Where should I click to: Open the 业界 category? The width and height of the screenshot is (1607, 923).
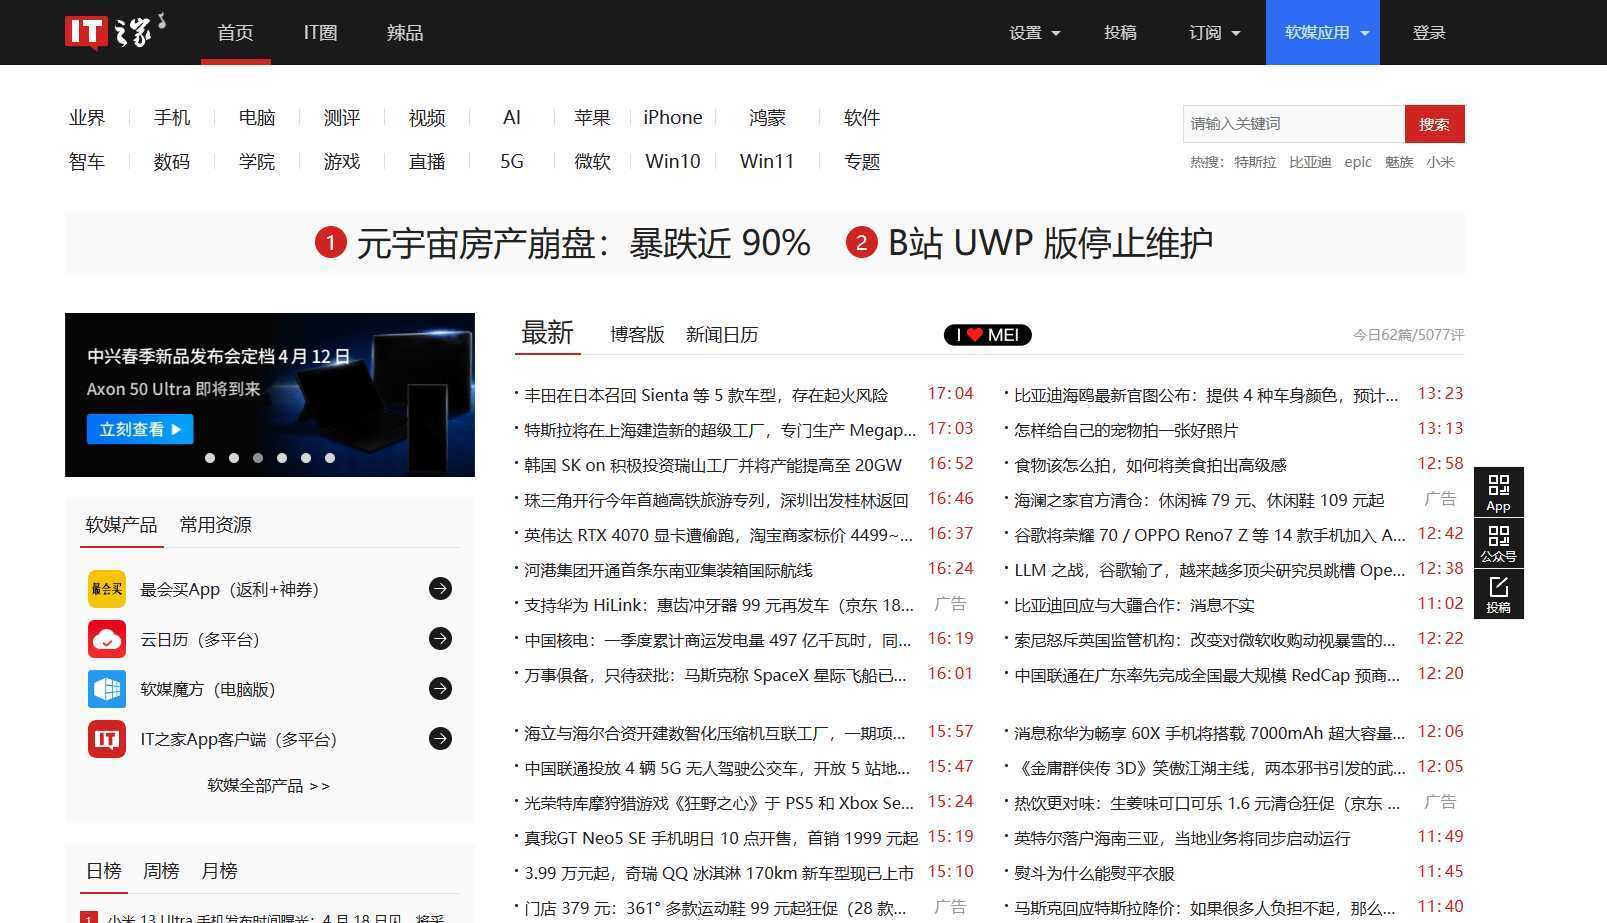[x=87, y=118]
